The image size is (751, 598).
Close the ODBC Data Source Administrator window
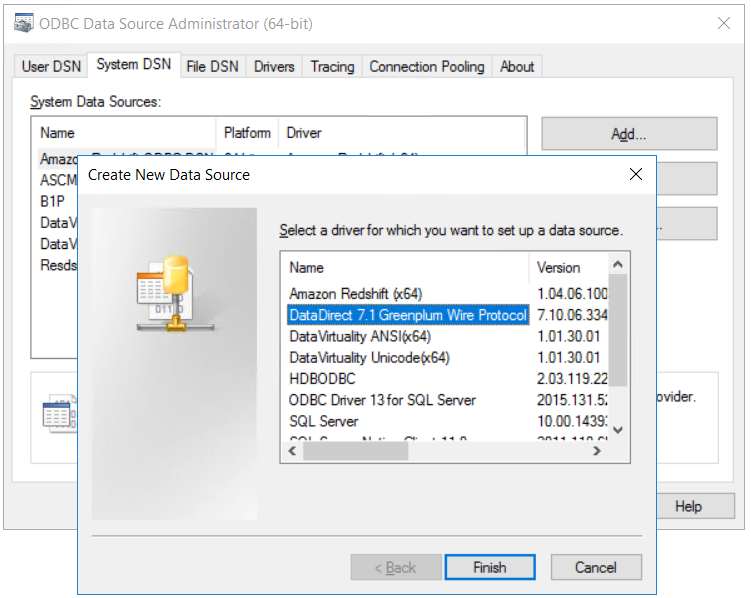[x=724, y=23]
